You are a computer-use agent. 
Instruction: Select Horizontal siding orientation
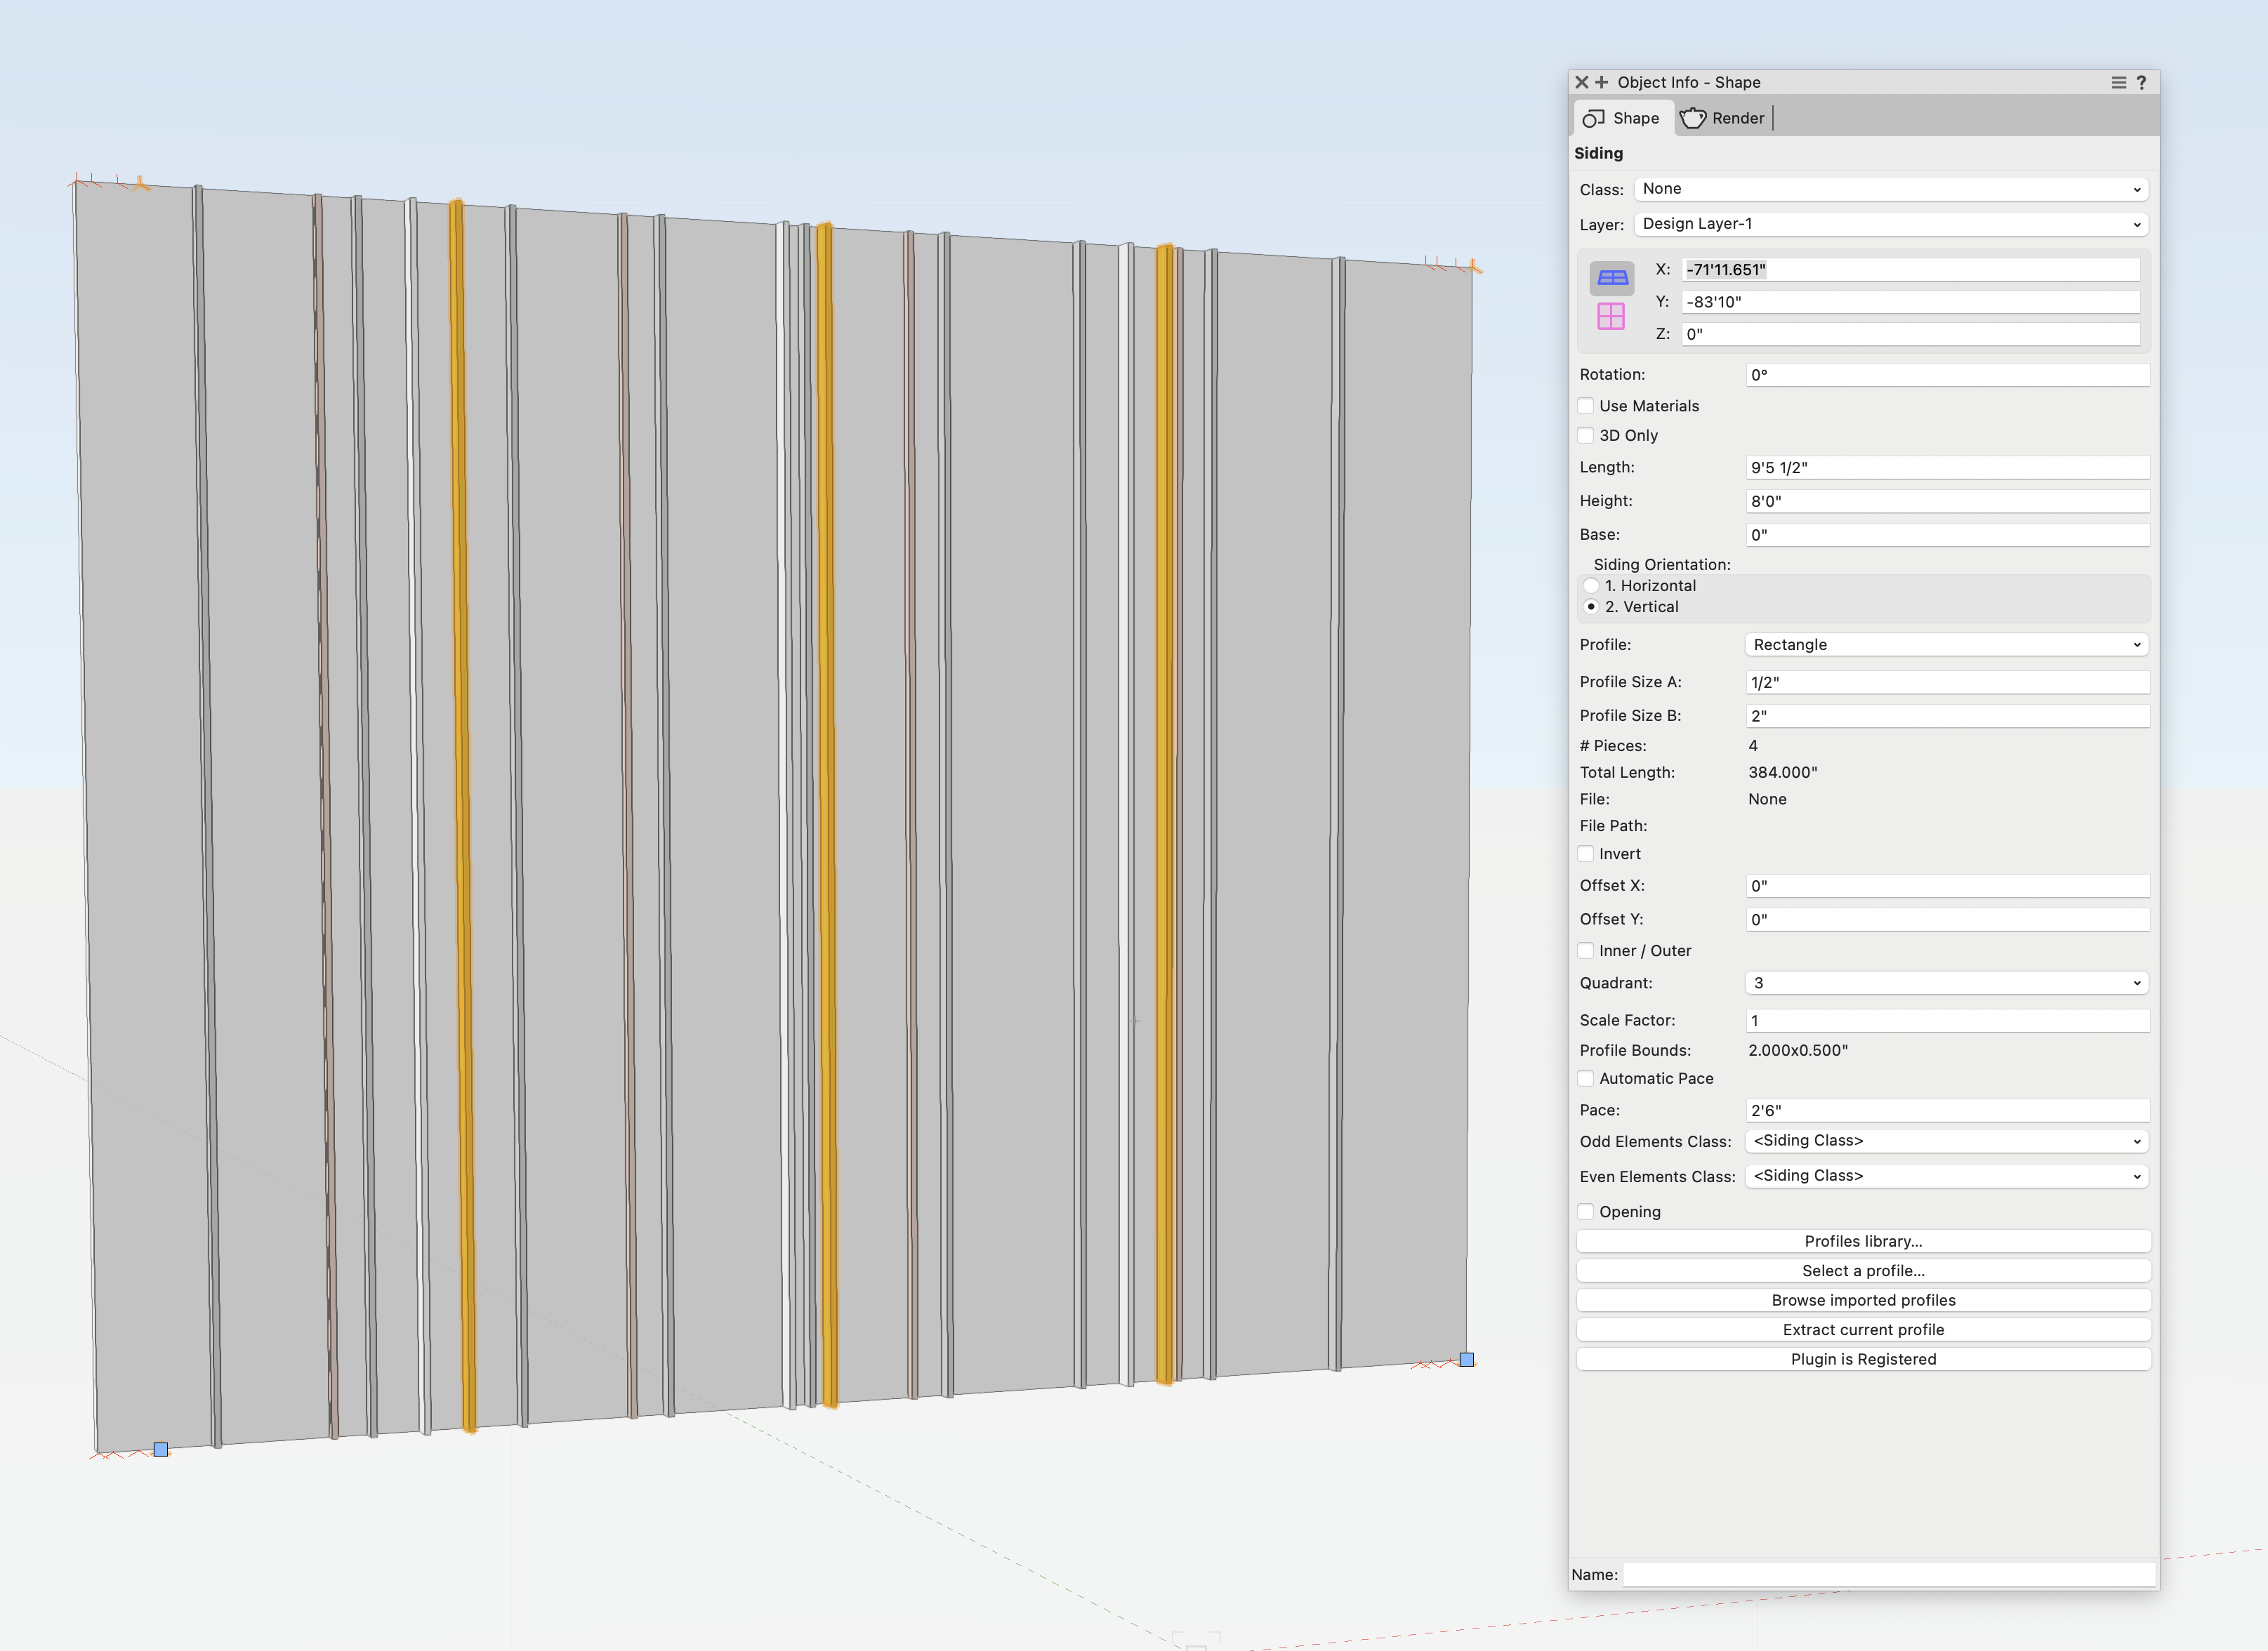click(x=1591, y=586)
